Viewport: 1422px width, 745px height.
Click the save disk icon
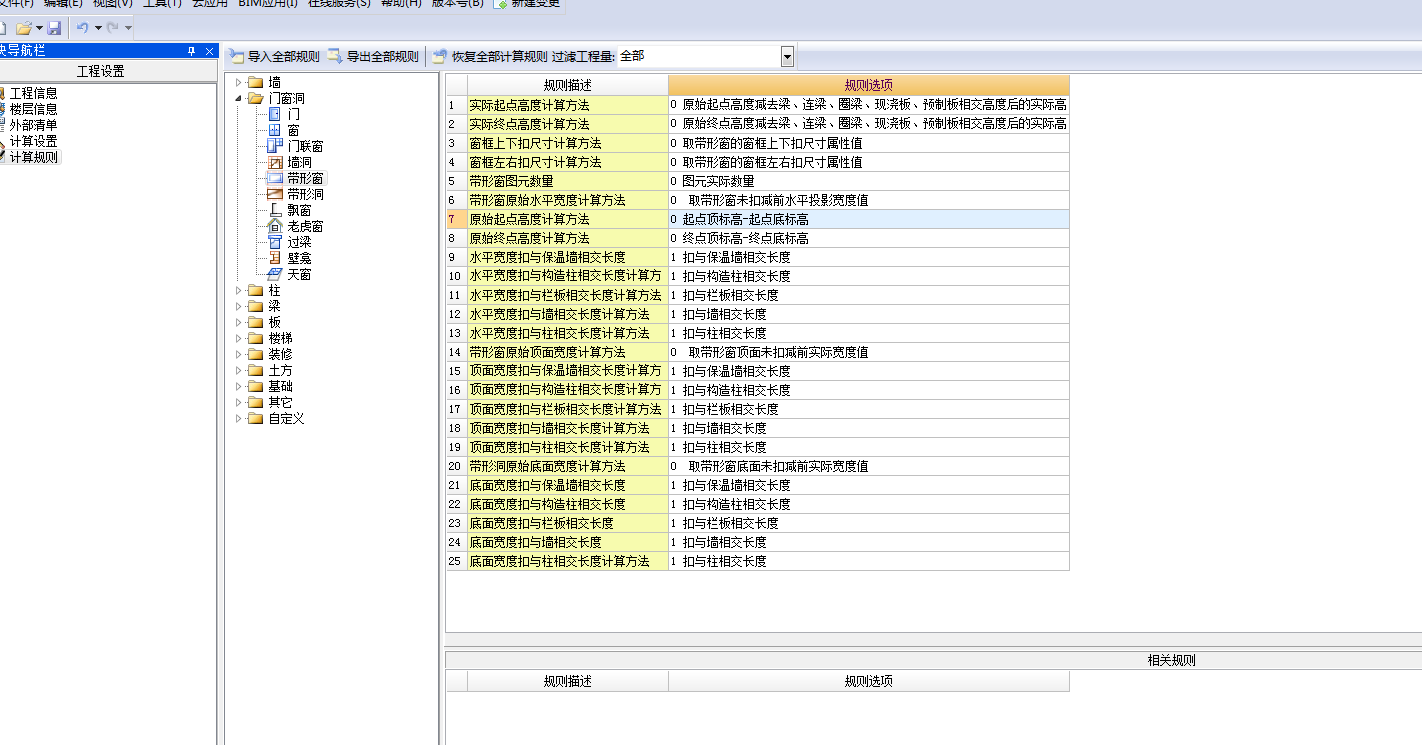54,28
